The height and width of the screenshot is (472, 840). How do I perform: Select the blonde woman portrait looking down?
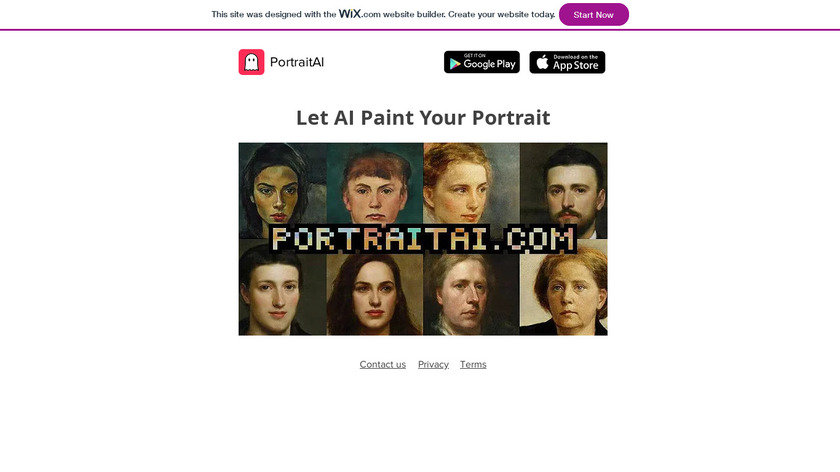click(471, 183)
